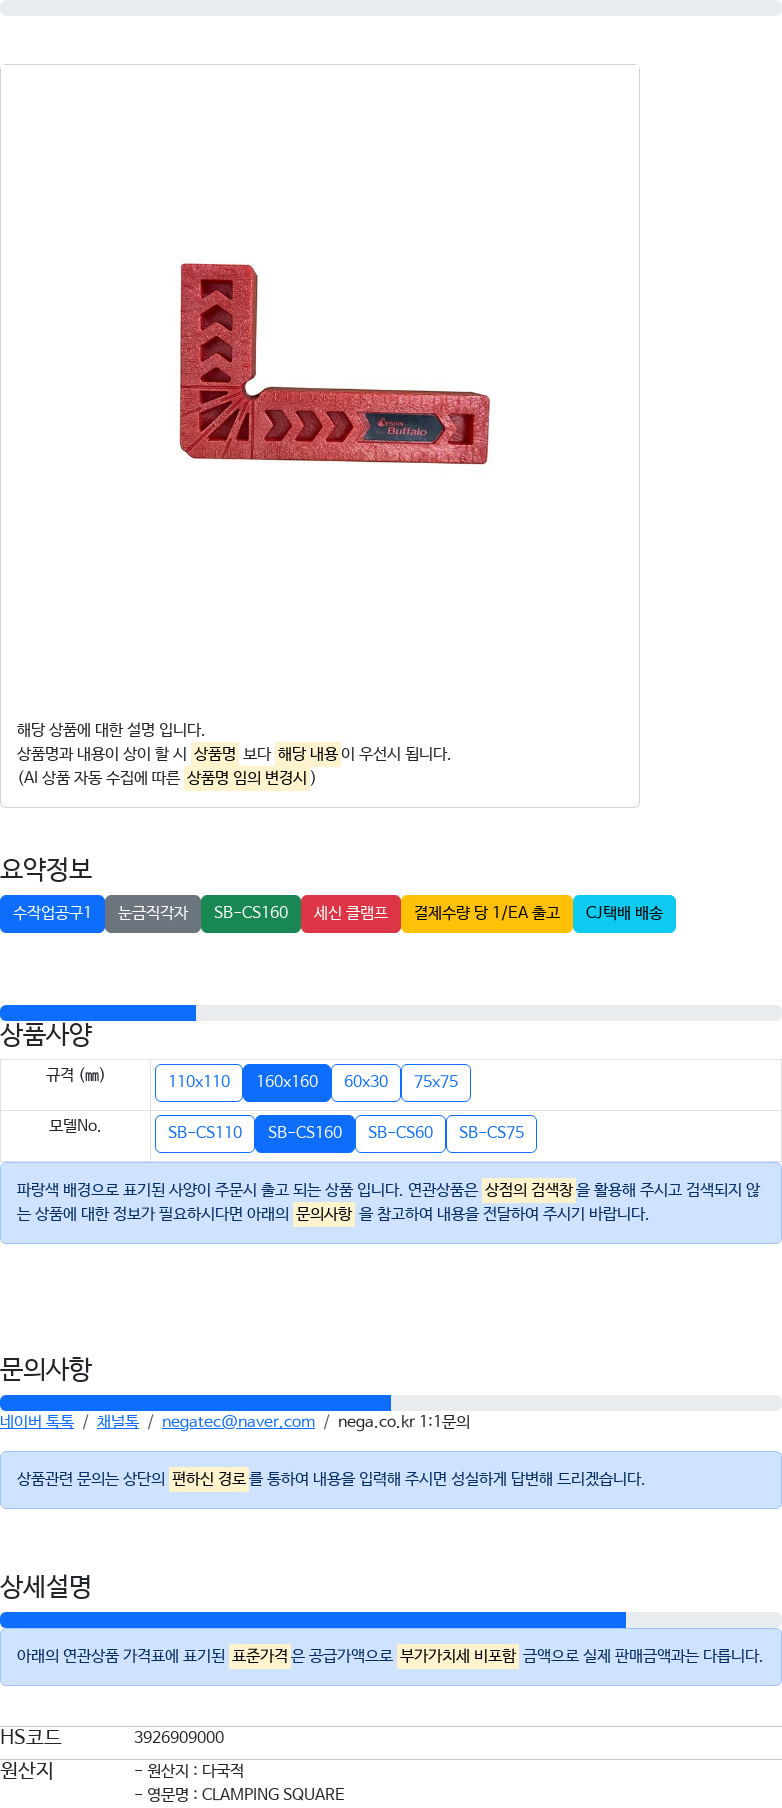Click the 눈금직각자 gray tag
Viewport: 782px width, 1808px height.
click(x=153, y=913)
